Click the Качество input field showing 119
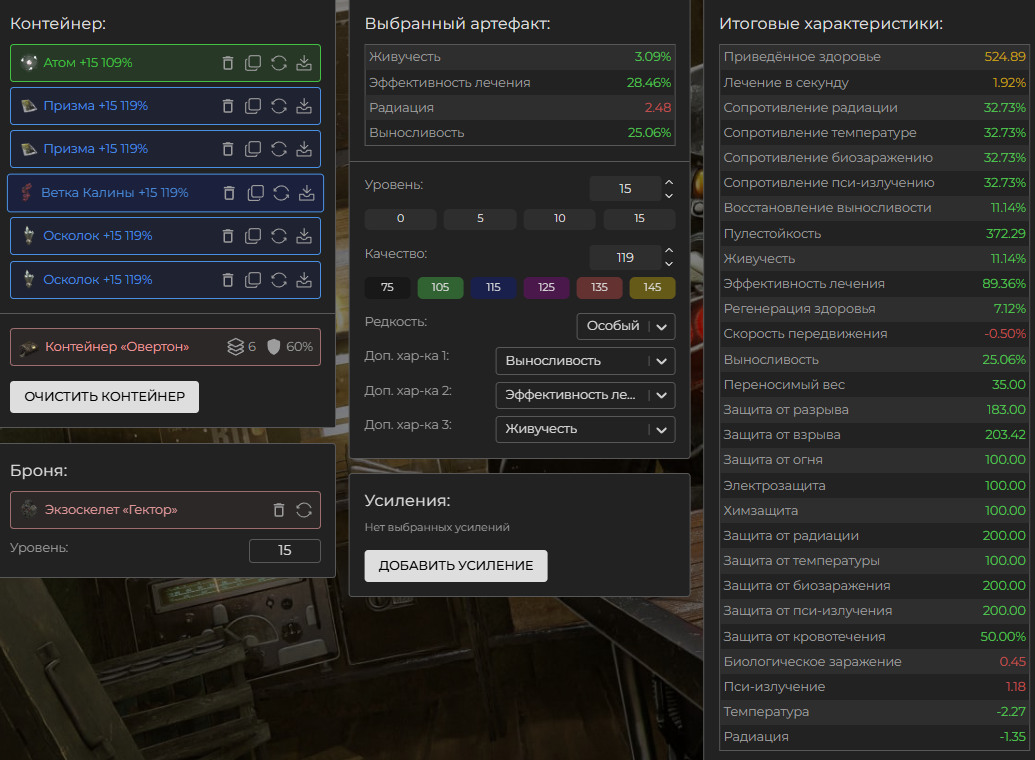 tap(625, 258)
